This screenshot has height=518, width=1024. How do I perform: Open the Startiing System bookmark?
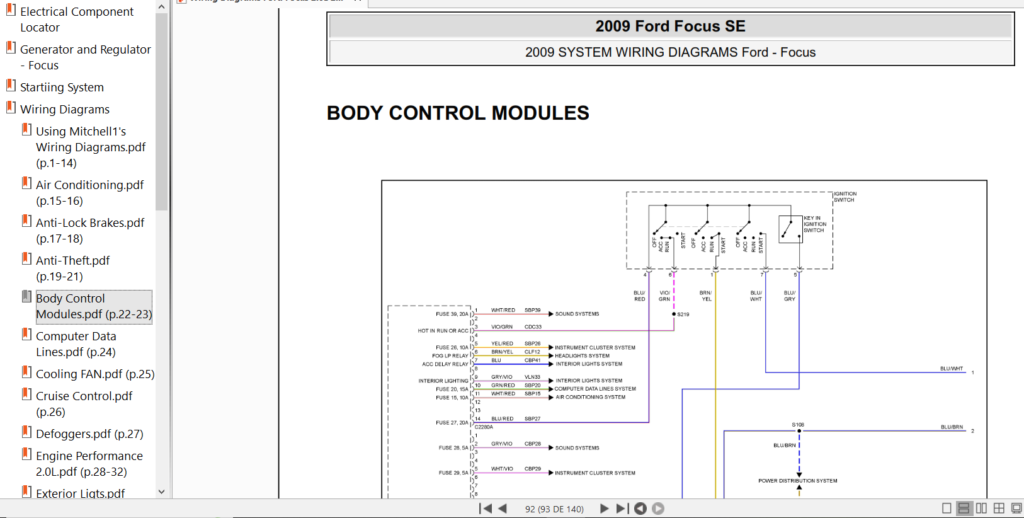tap(61, 88)
